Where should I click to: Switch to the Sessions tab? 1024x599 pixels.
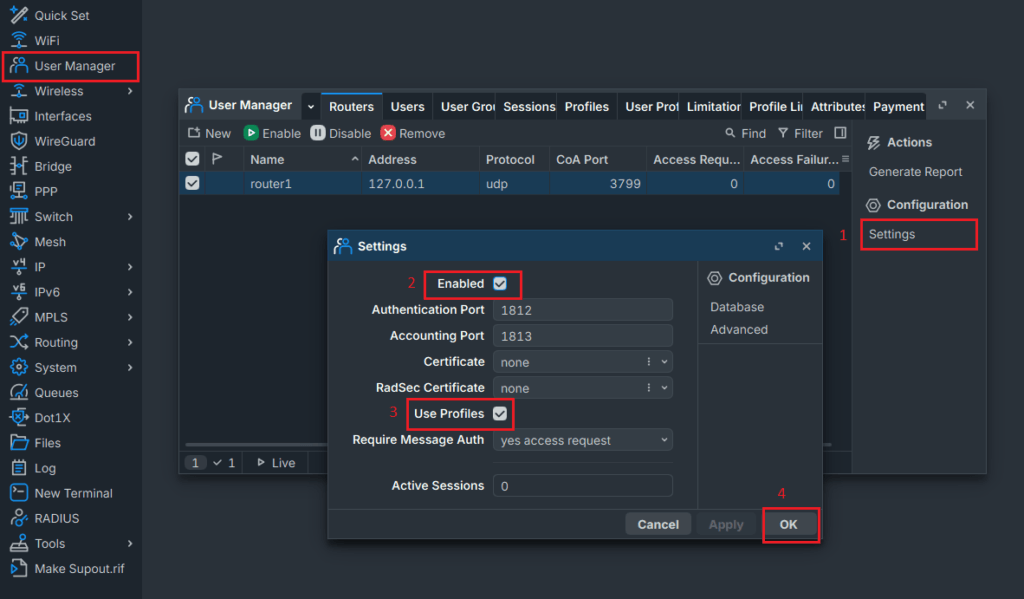(x=528, y=106)
